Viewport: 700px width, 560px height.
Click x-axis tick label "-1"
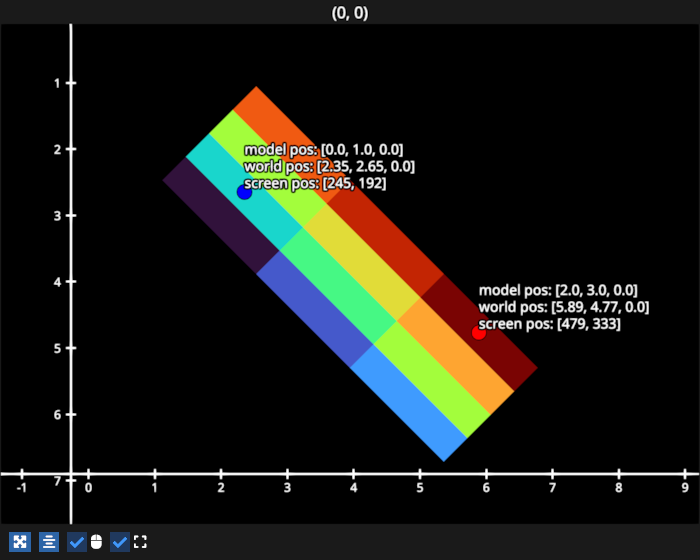tap(22, 488)
